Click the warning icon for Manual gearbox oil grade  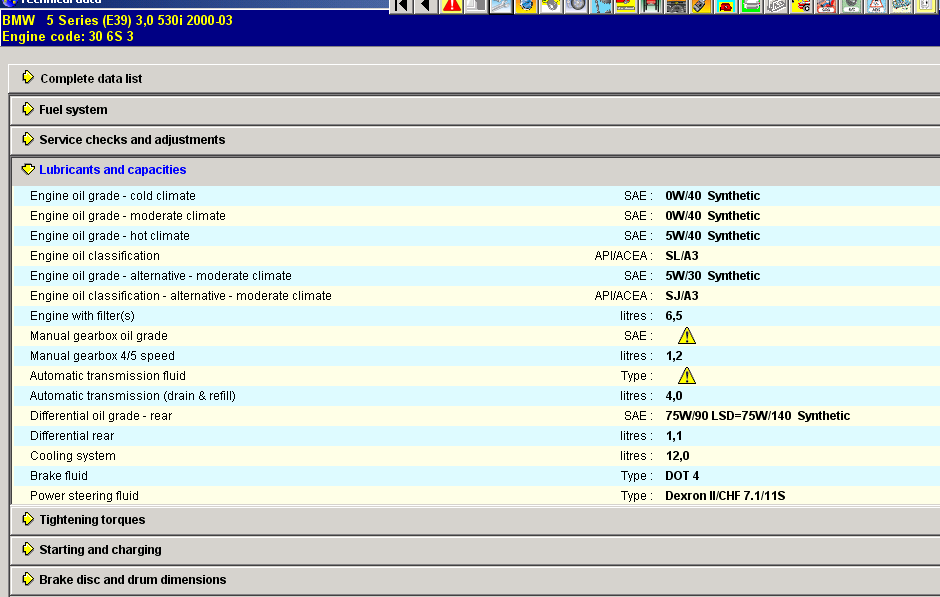click(x=686, y=336)
